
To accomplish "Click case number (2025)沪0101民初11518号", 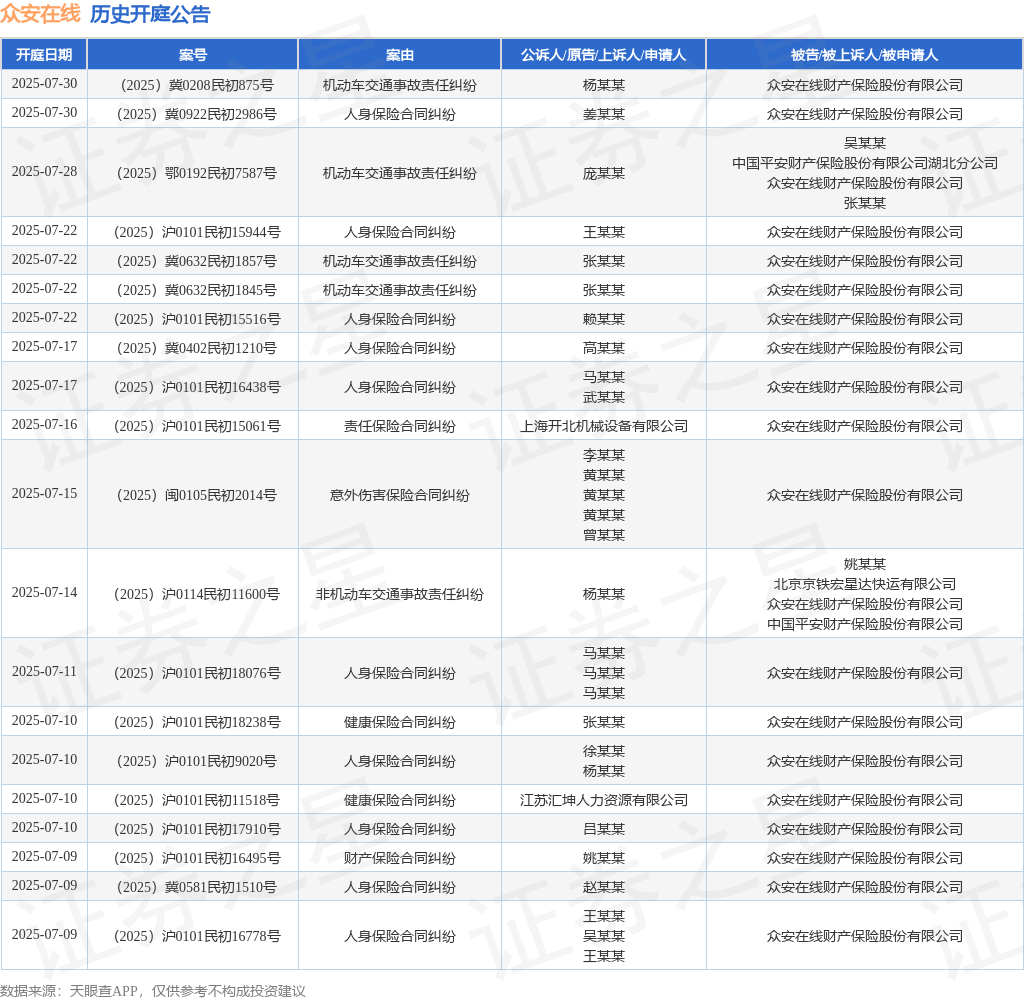I will coord(197,800).
